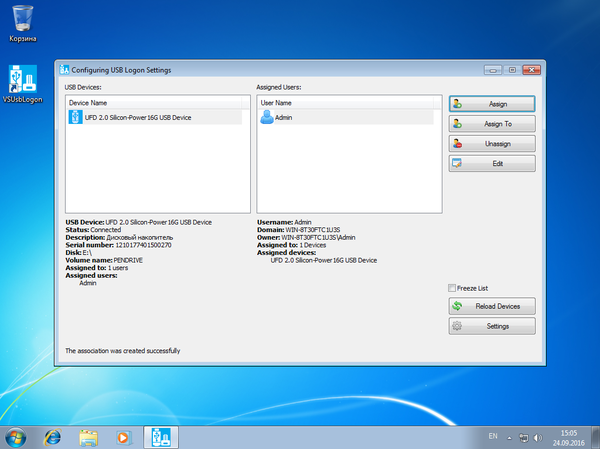600x449 pixels.
Task: Open the Settings dialog
Action: pos(492,326)
